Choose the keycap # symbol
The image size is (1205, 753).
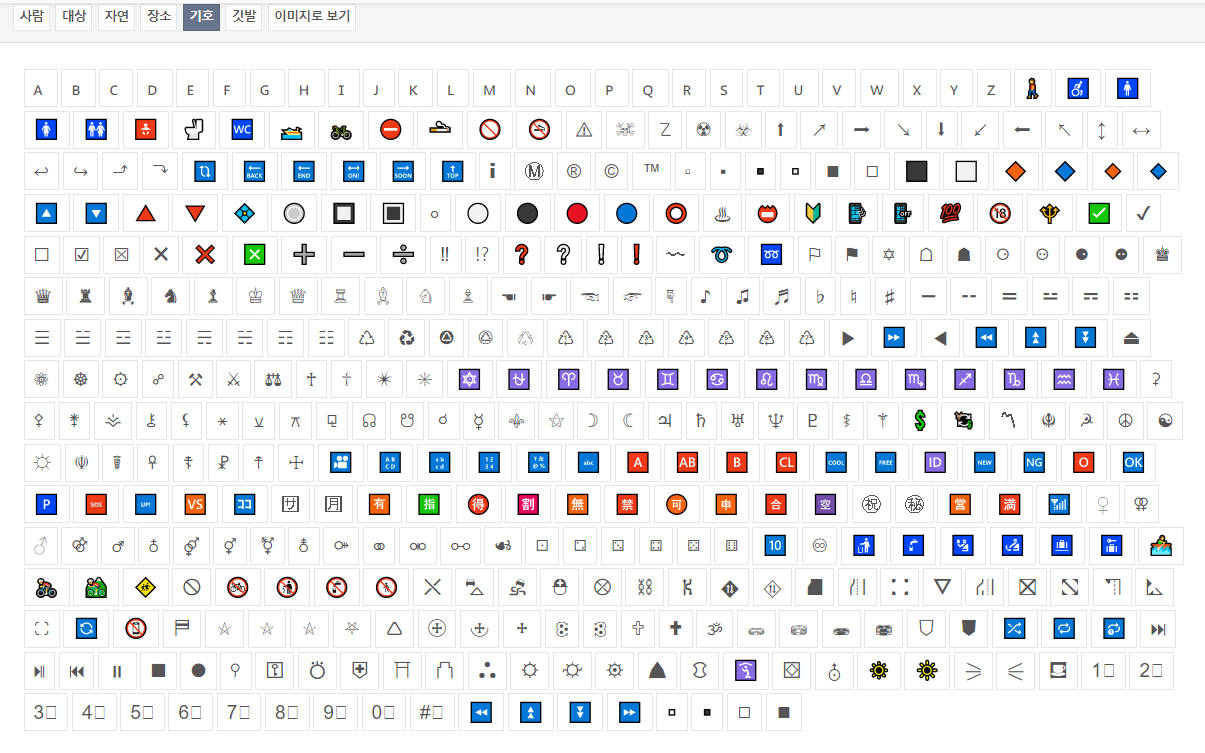[x=431, y=712]
